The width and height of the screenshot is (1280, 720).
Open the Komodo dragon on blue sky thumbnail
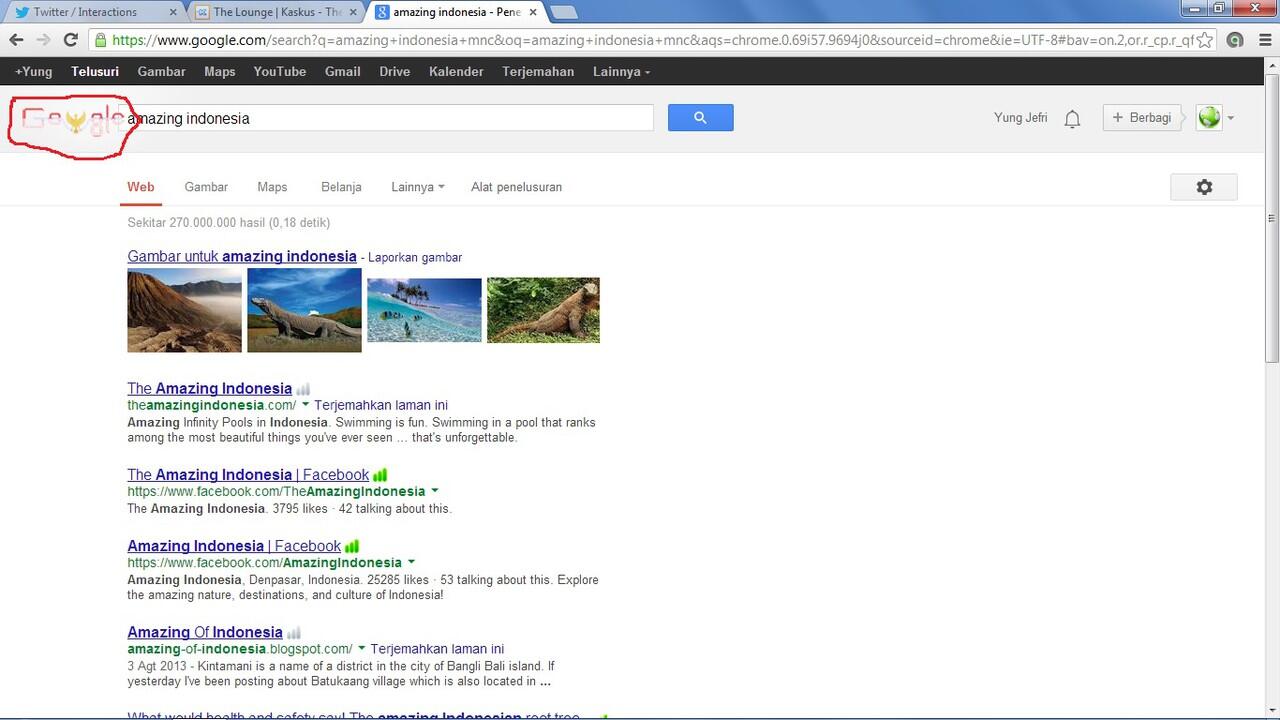click(304, 310)
